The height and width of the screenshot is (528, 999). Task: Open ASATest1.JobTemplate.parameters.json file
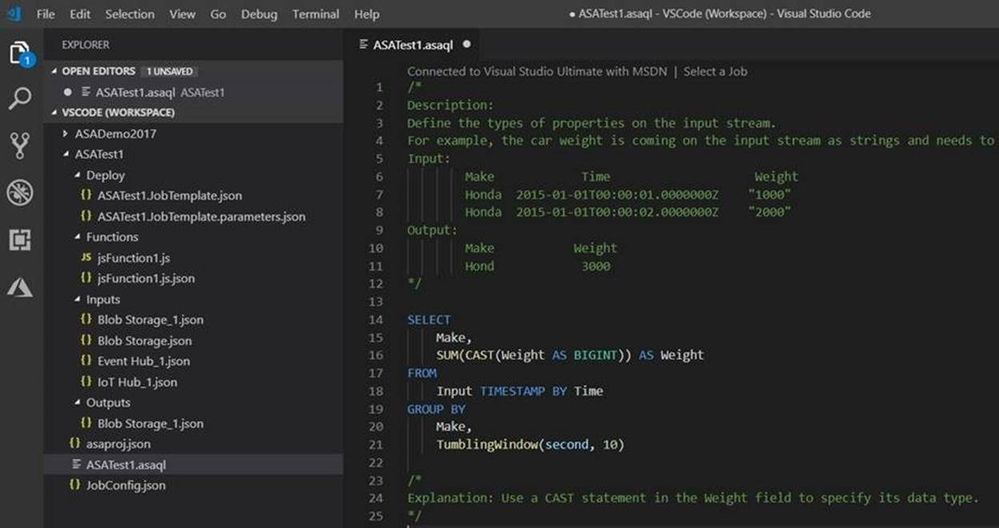coord(194,217)
